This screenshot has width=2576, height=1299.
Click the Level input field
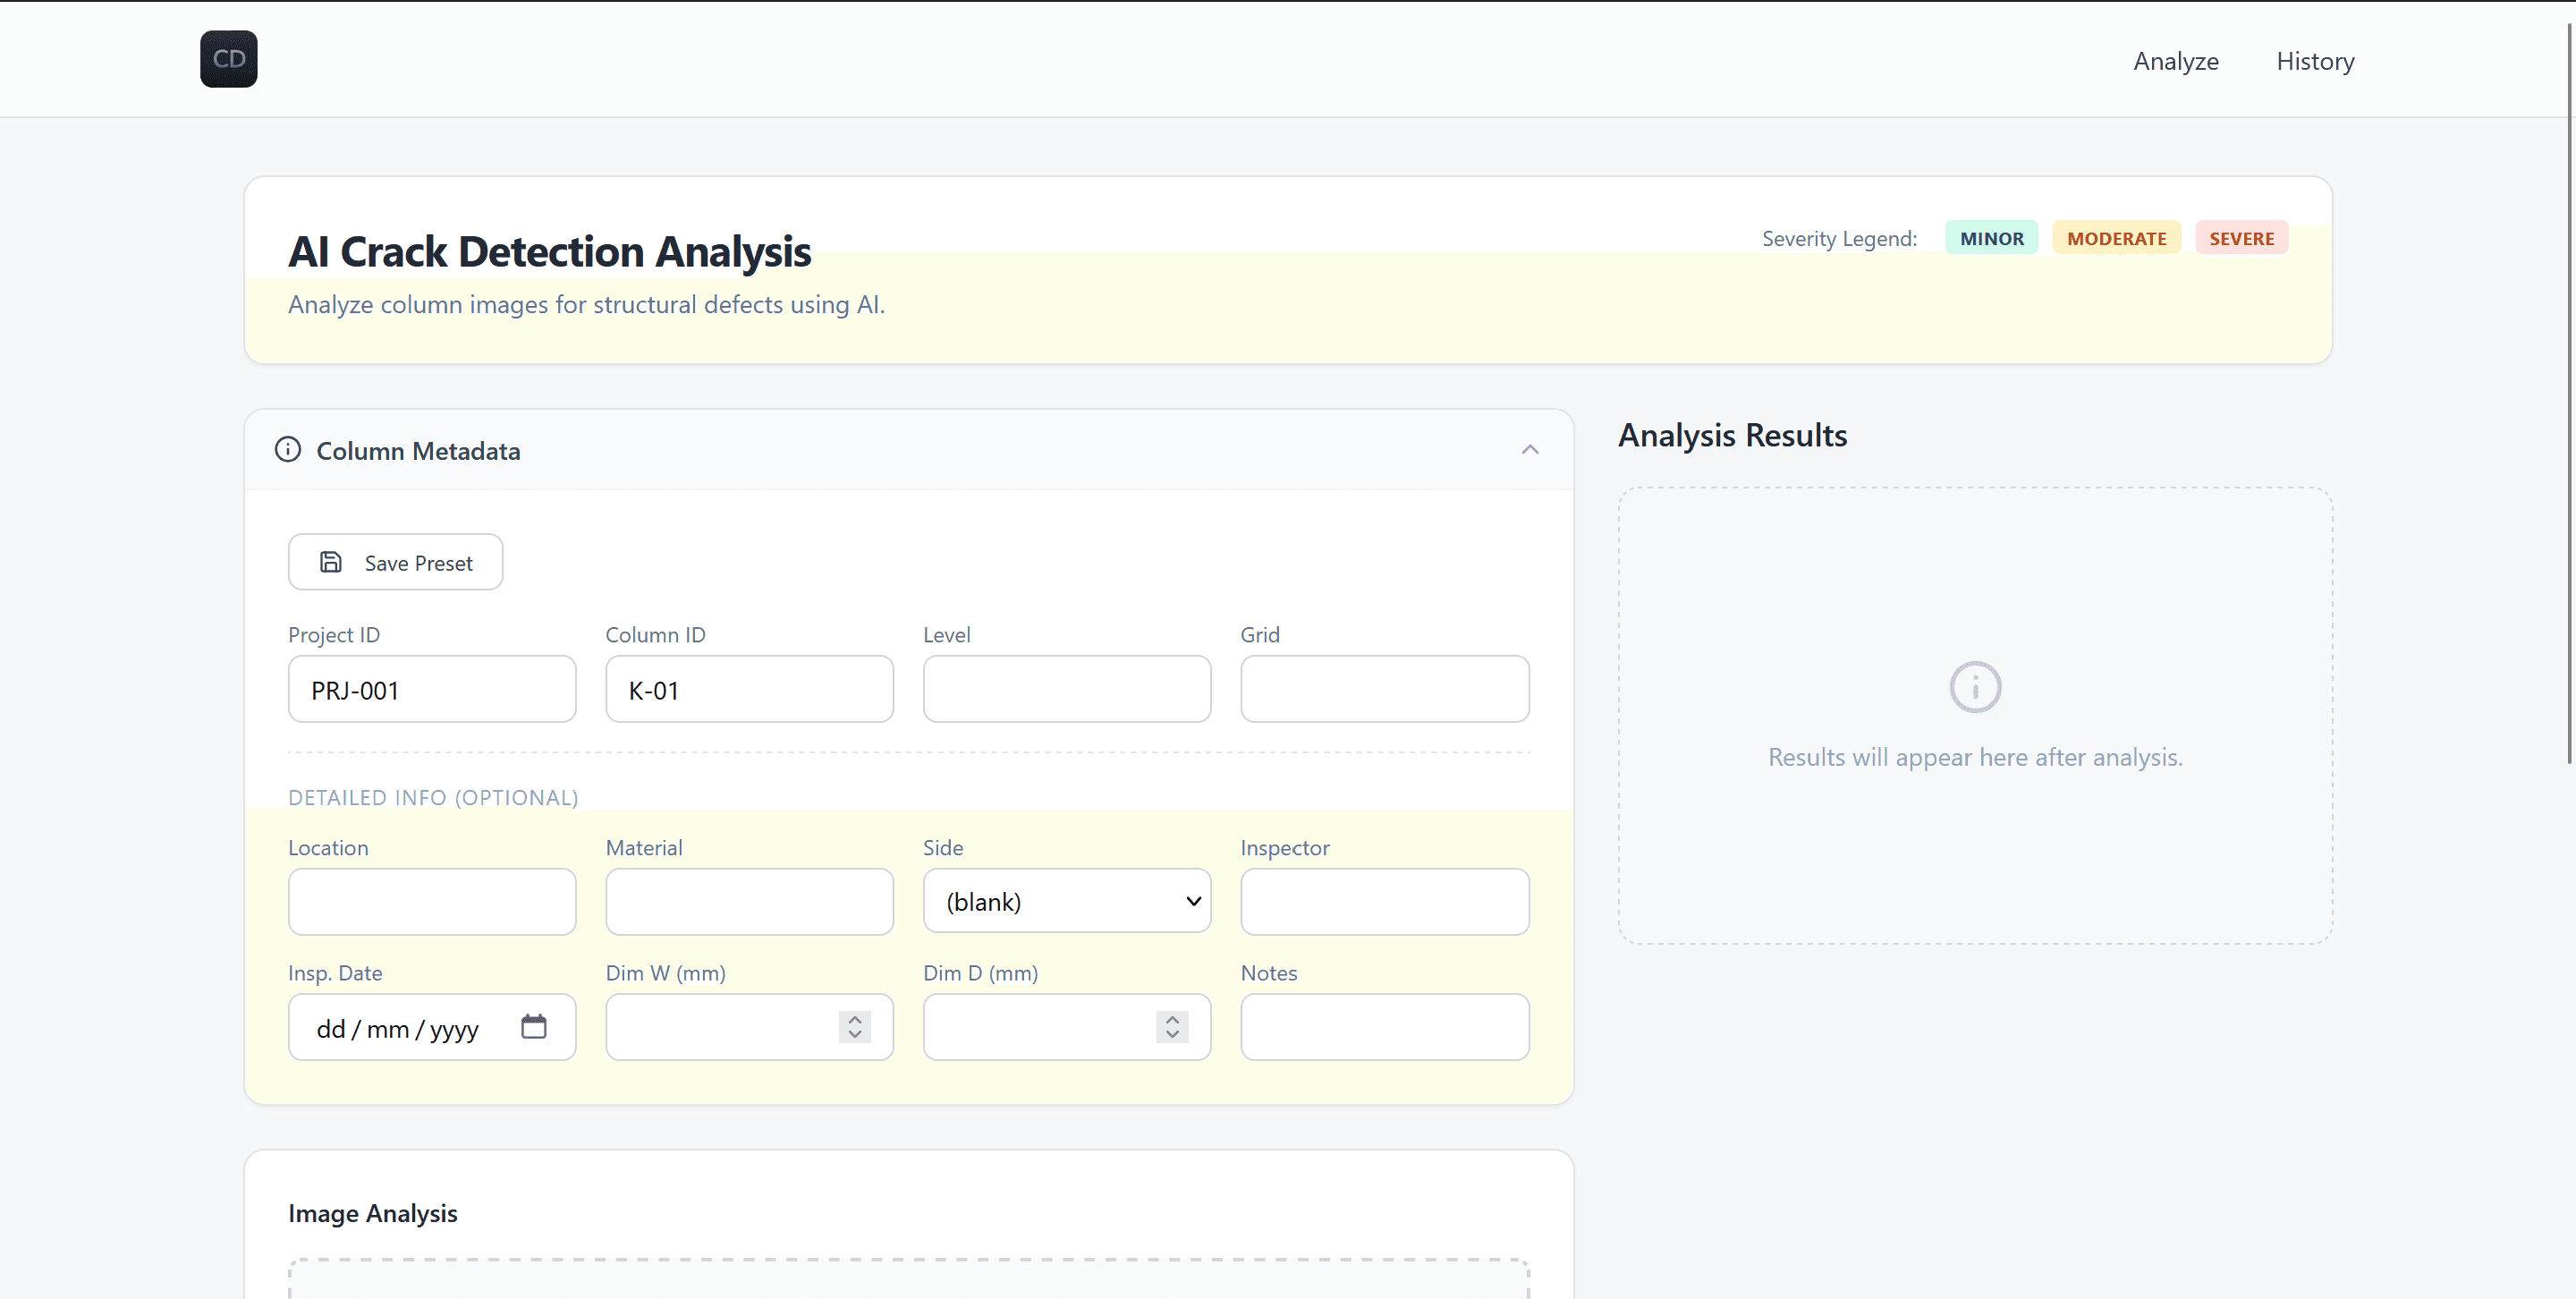pos(1066,689)
